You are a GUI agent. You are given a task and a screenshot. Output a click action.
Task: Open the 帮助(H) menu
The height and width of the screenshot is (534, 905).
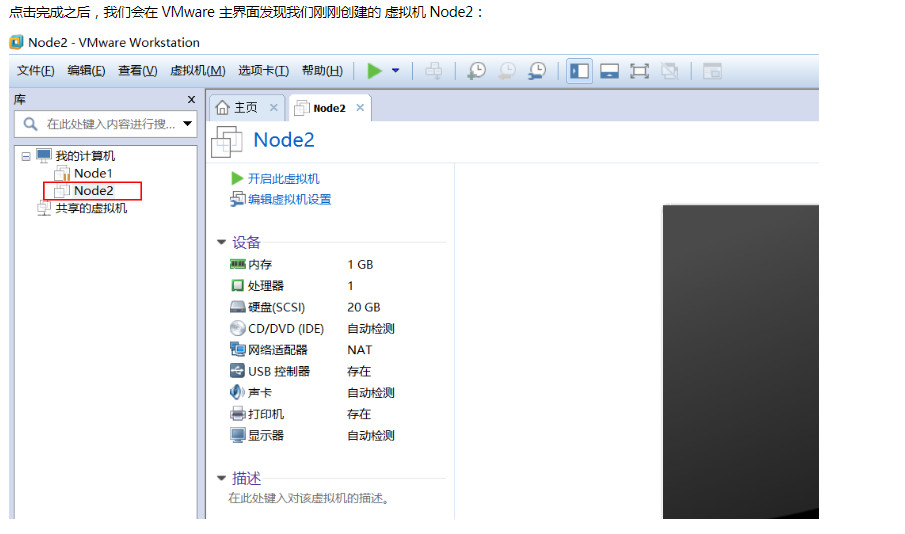pos(322,70)
